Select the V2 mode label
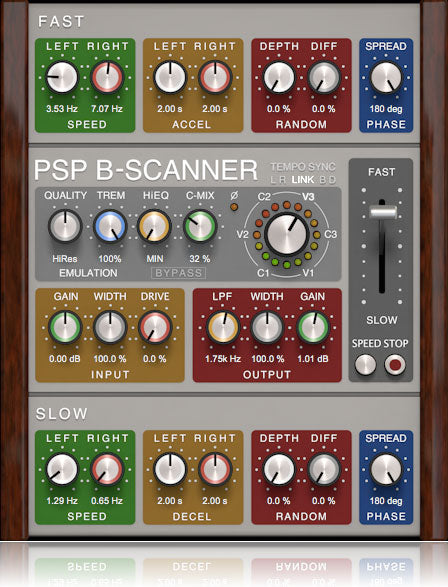 [243, 235]
